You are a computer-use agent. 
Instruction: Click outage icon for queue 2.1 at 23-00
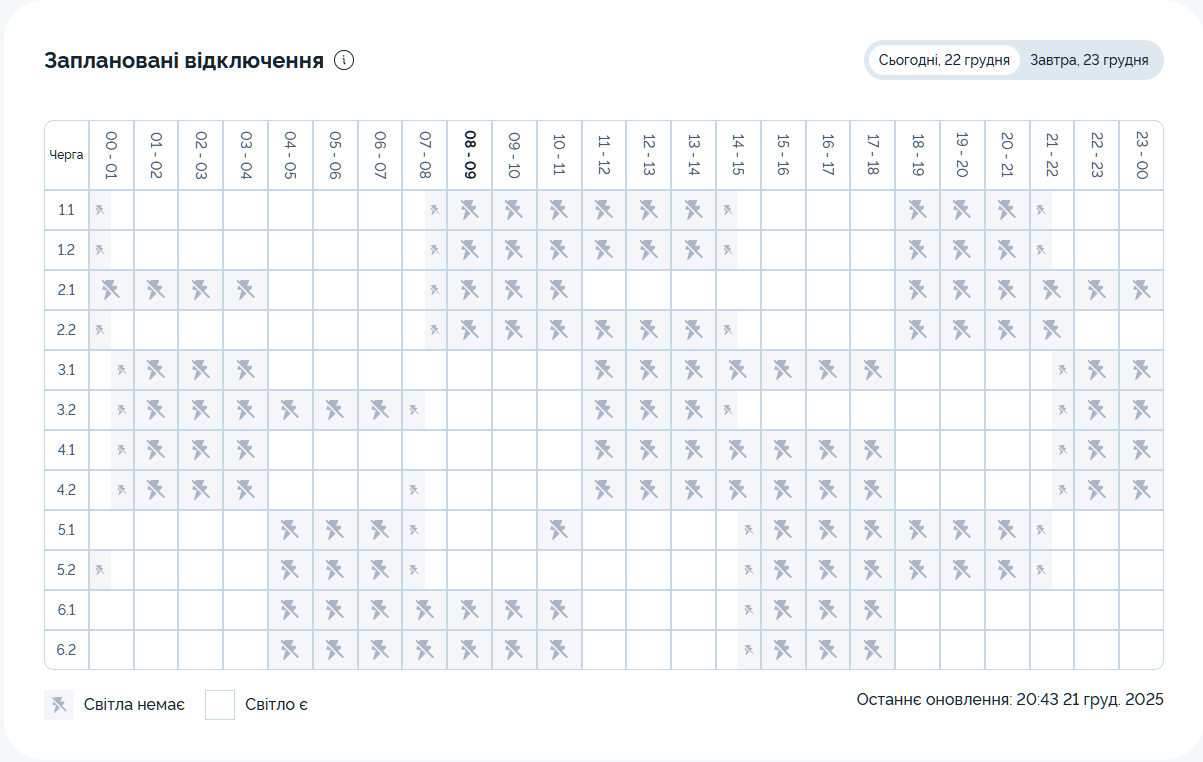pos(1141,290)
